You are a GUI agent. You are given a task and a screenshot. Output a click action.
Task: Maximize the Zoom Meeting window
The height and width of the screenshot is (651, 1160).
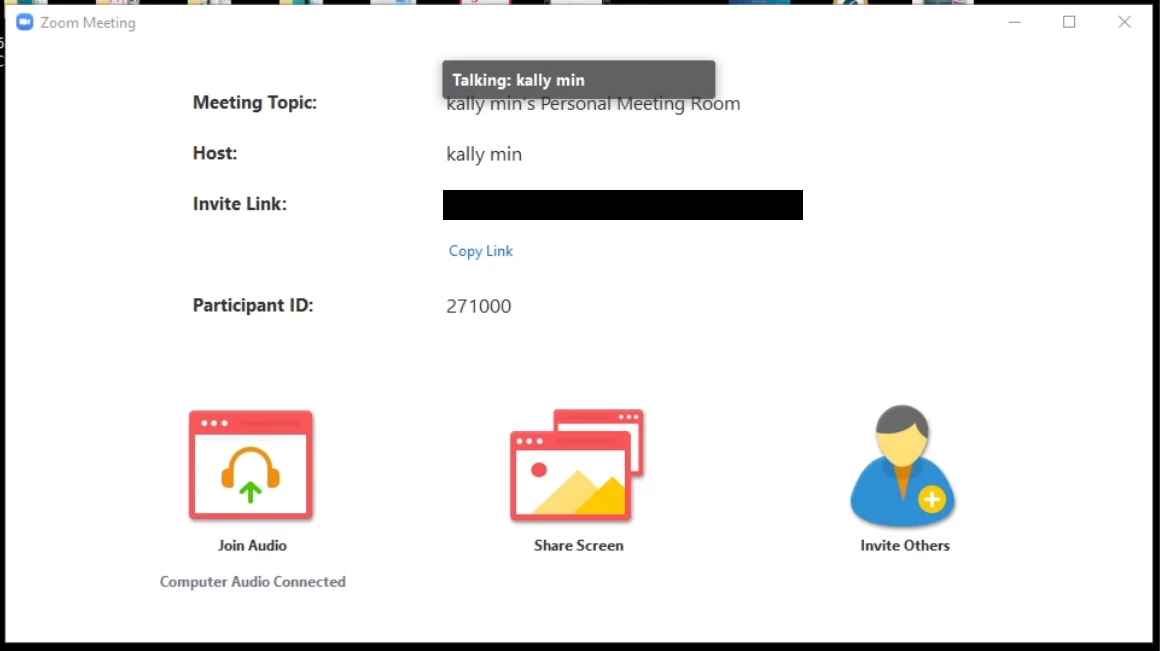[1069, 22]
